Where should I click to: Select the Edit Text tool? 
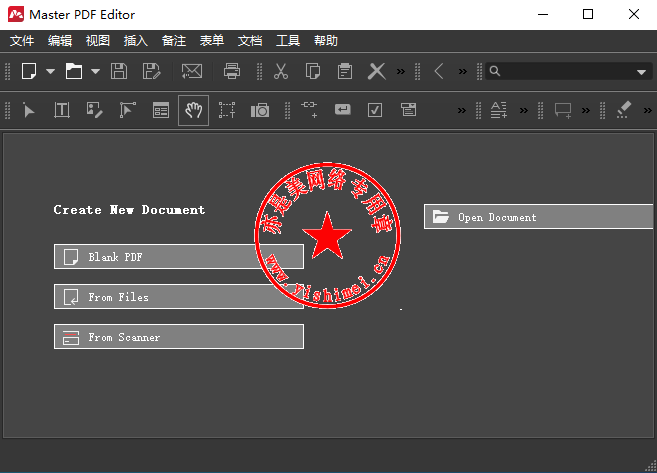pyautogui.click(x=62, y=110)
